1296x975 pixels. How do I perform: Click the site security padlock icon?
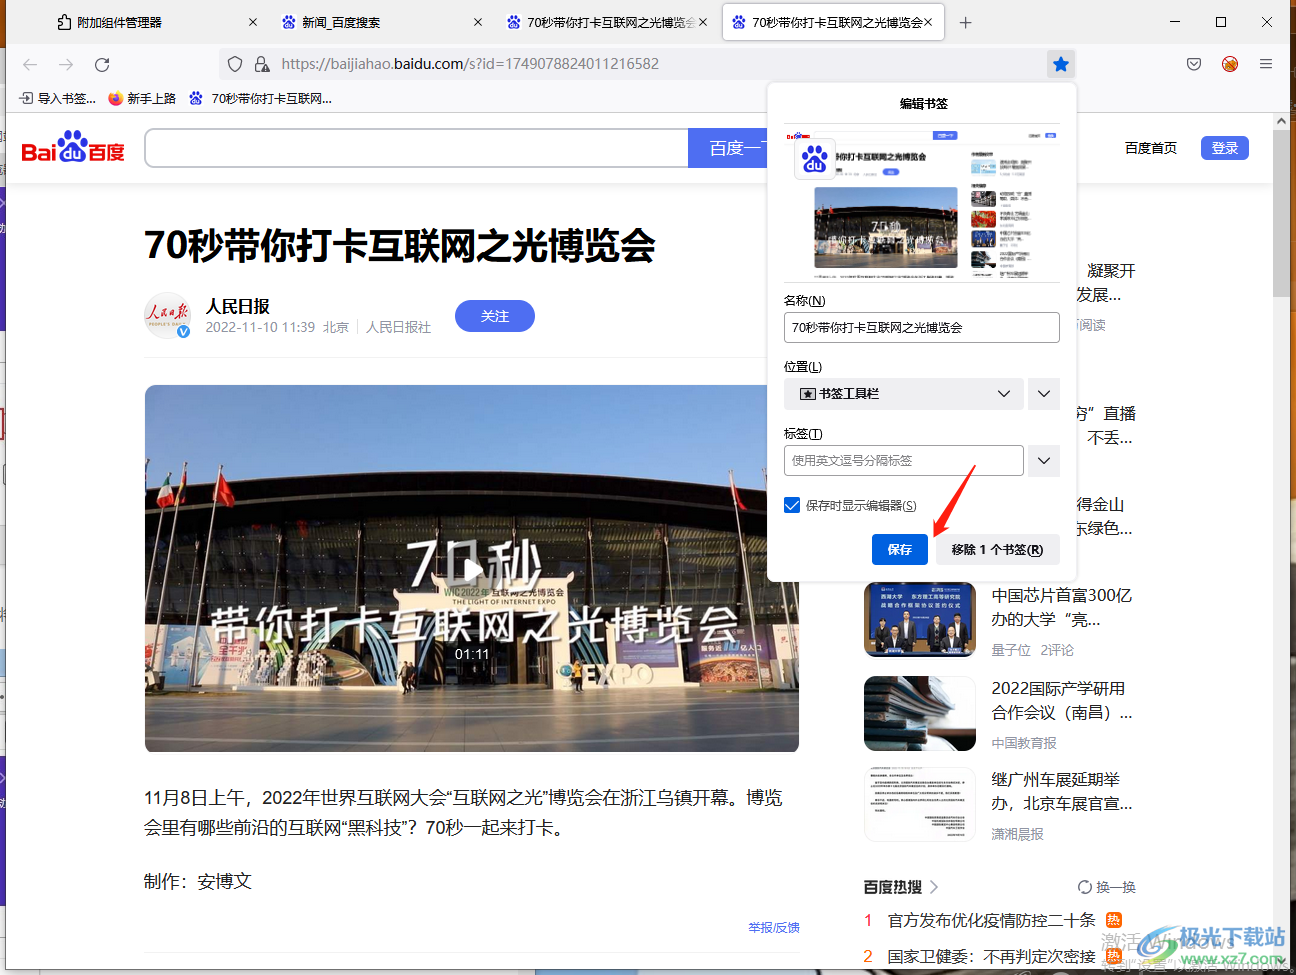coord(262,64)
